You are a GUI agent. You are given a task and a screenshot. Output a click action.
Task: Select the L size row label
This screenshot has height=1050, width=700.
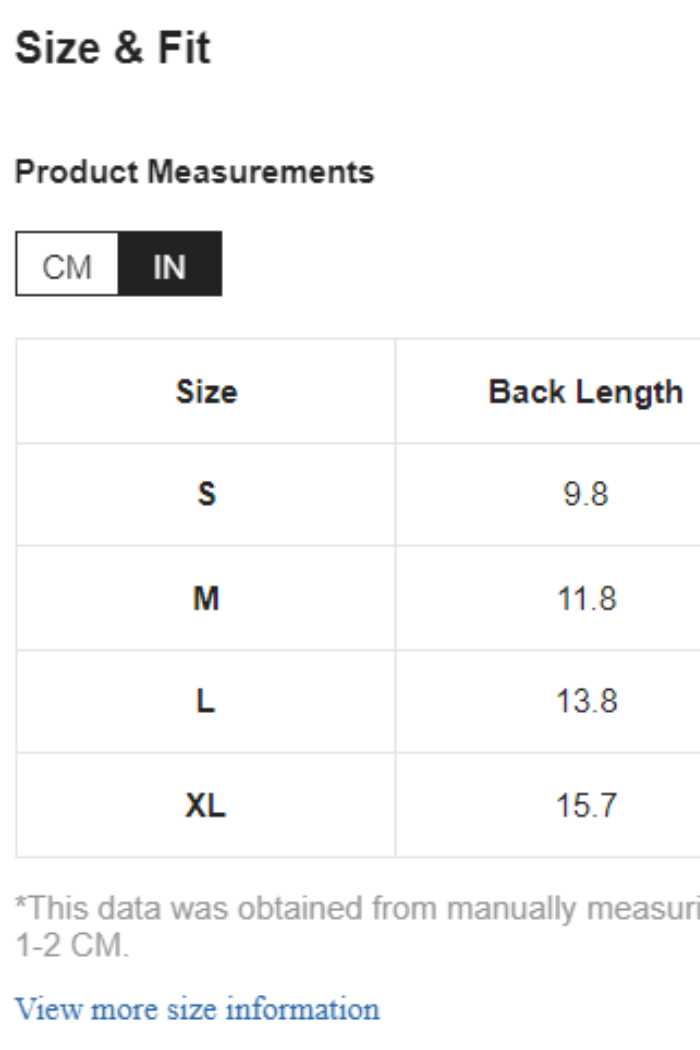[x=206, y=701]
